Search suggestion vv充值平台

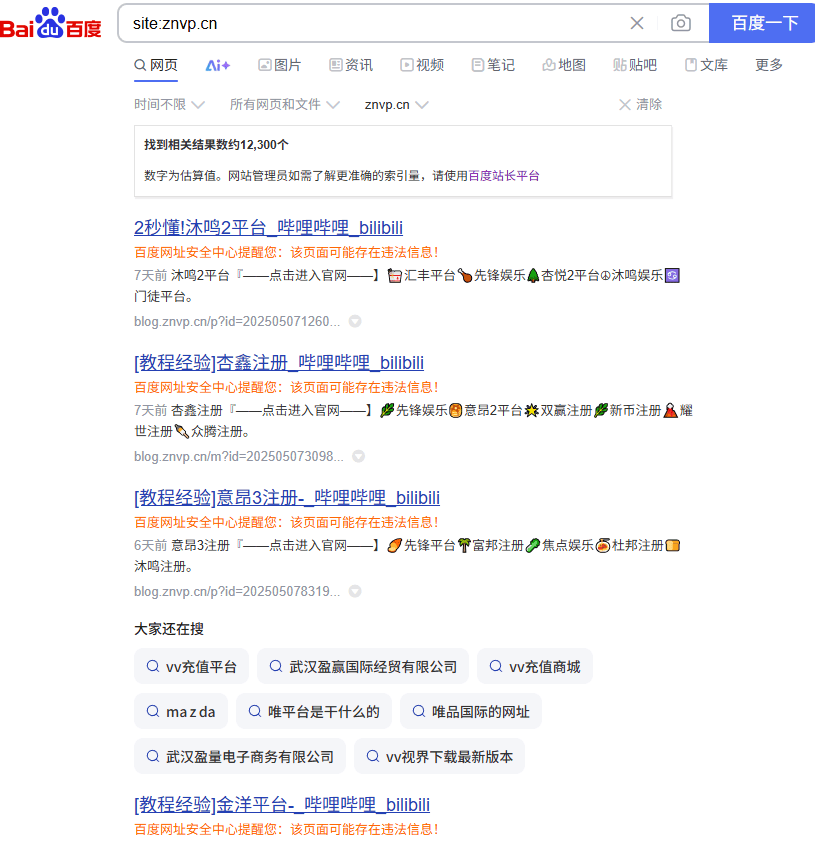coord(191,666)
